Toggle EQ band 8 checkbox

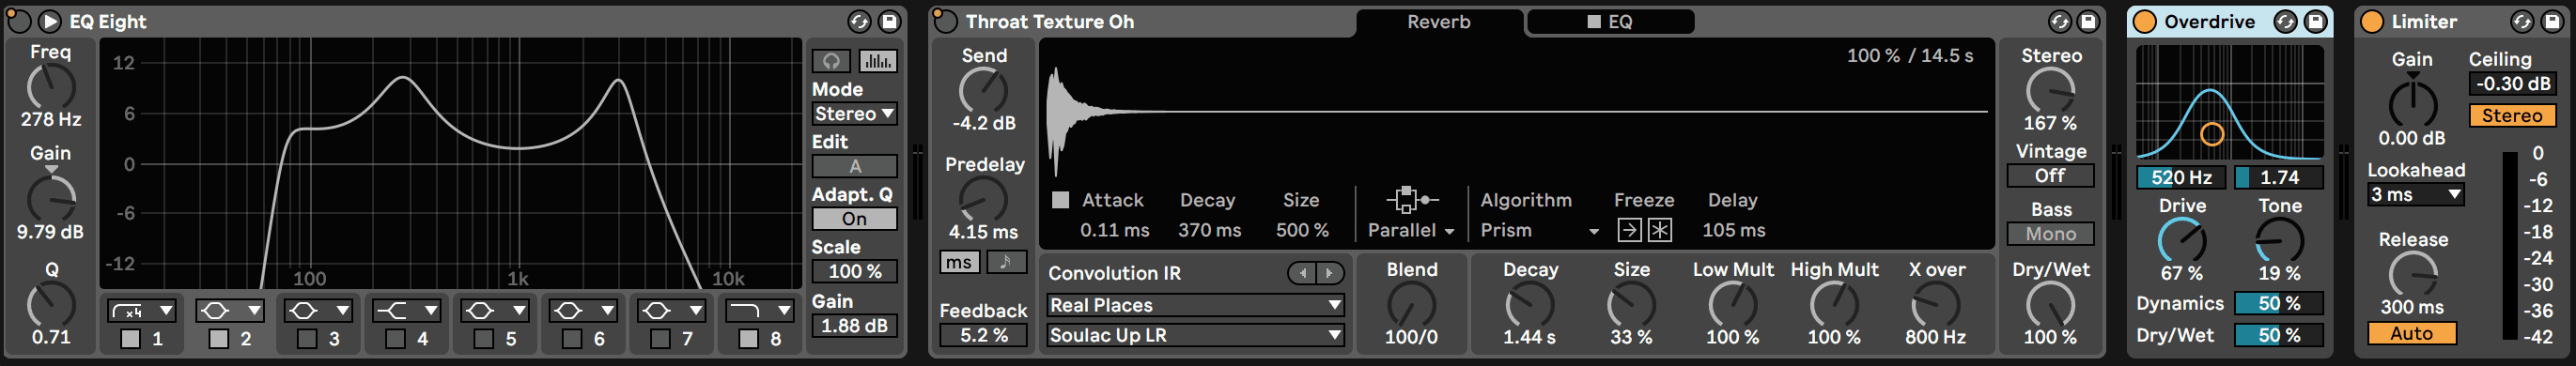(x=748, y=339)
